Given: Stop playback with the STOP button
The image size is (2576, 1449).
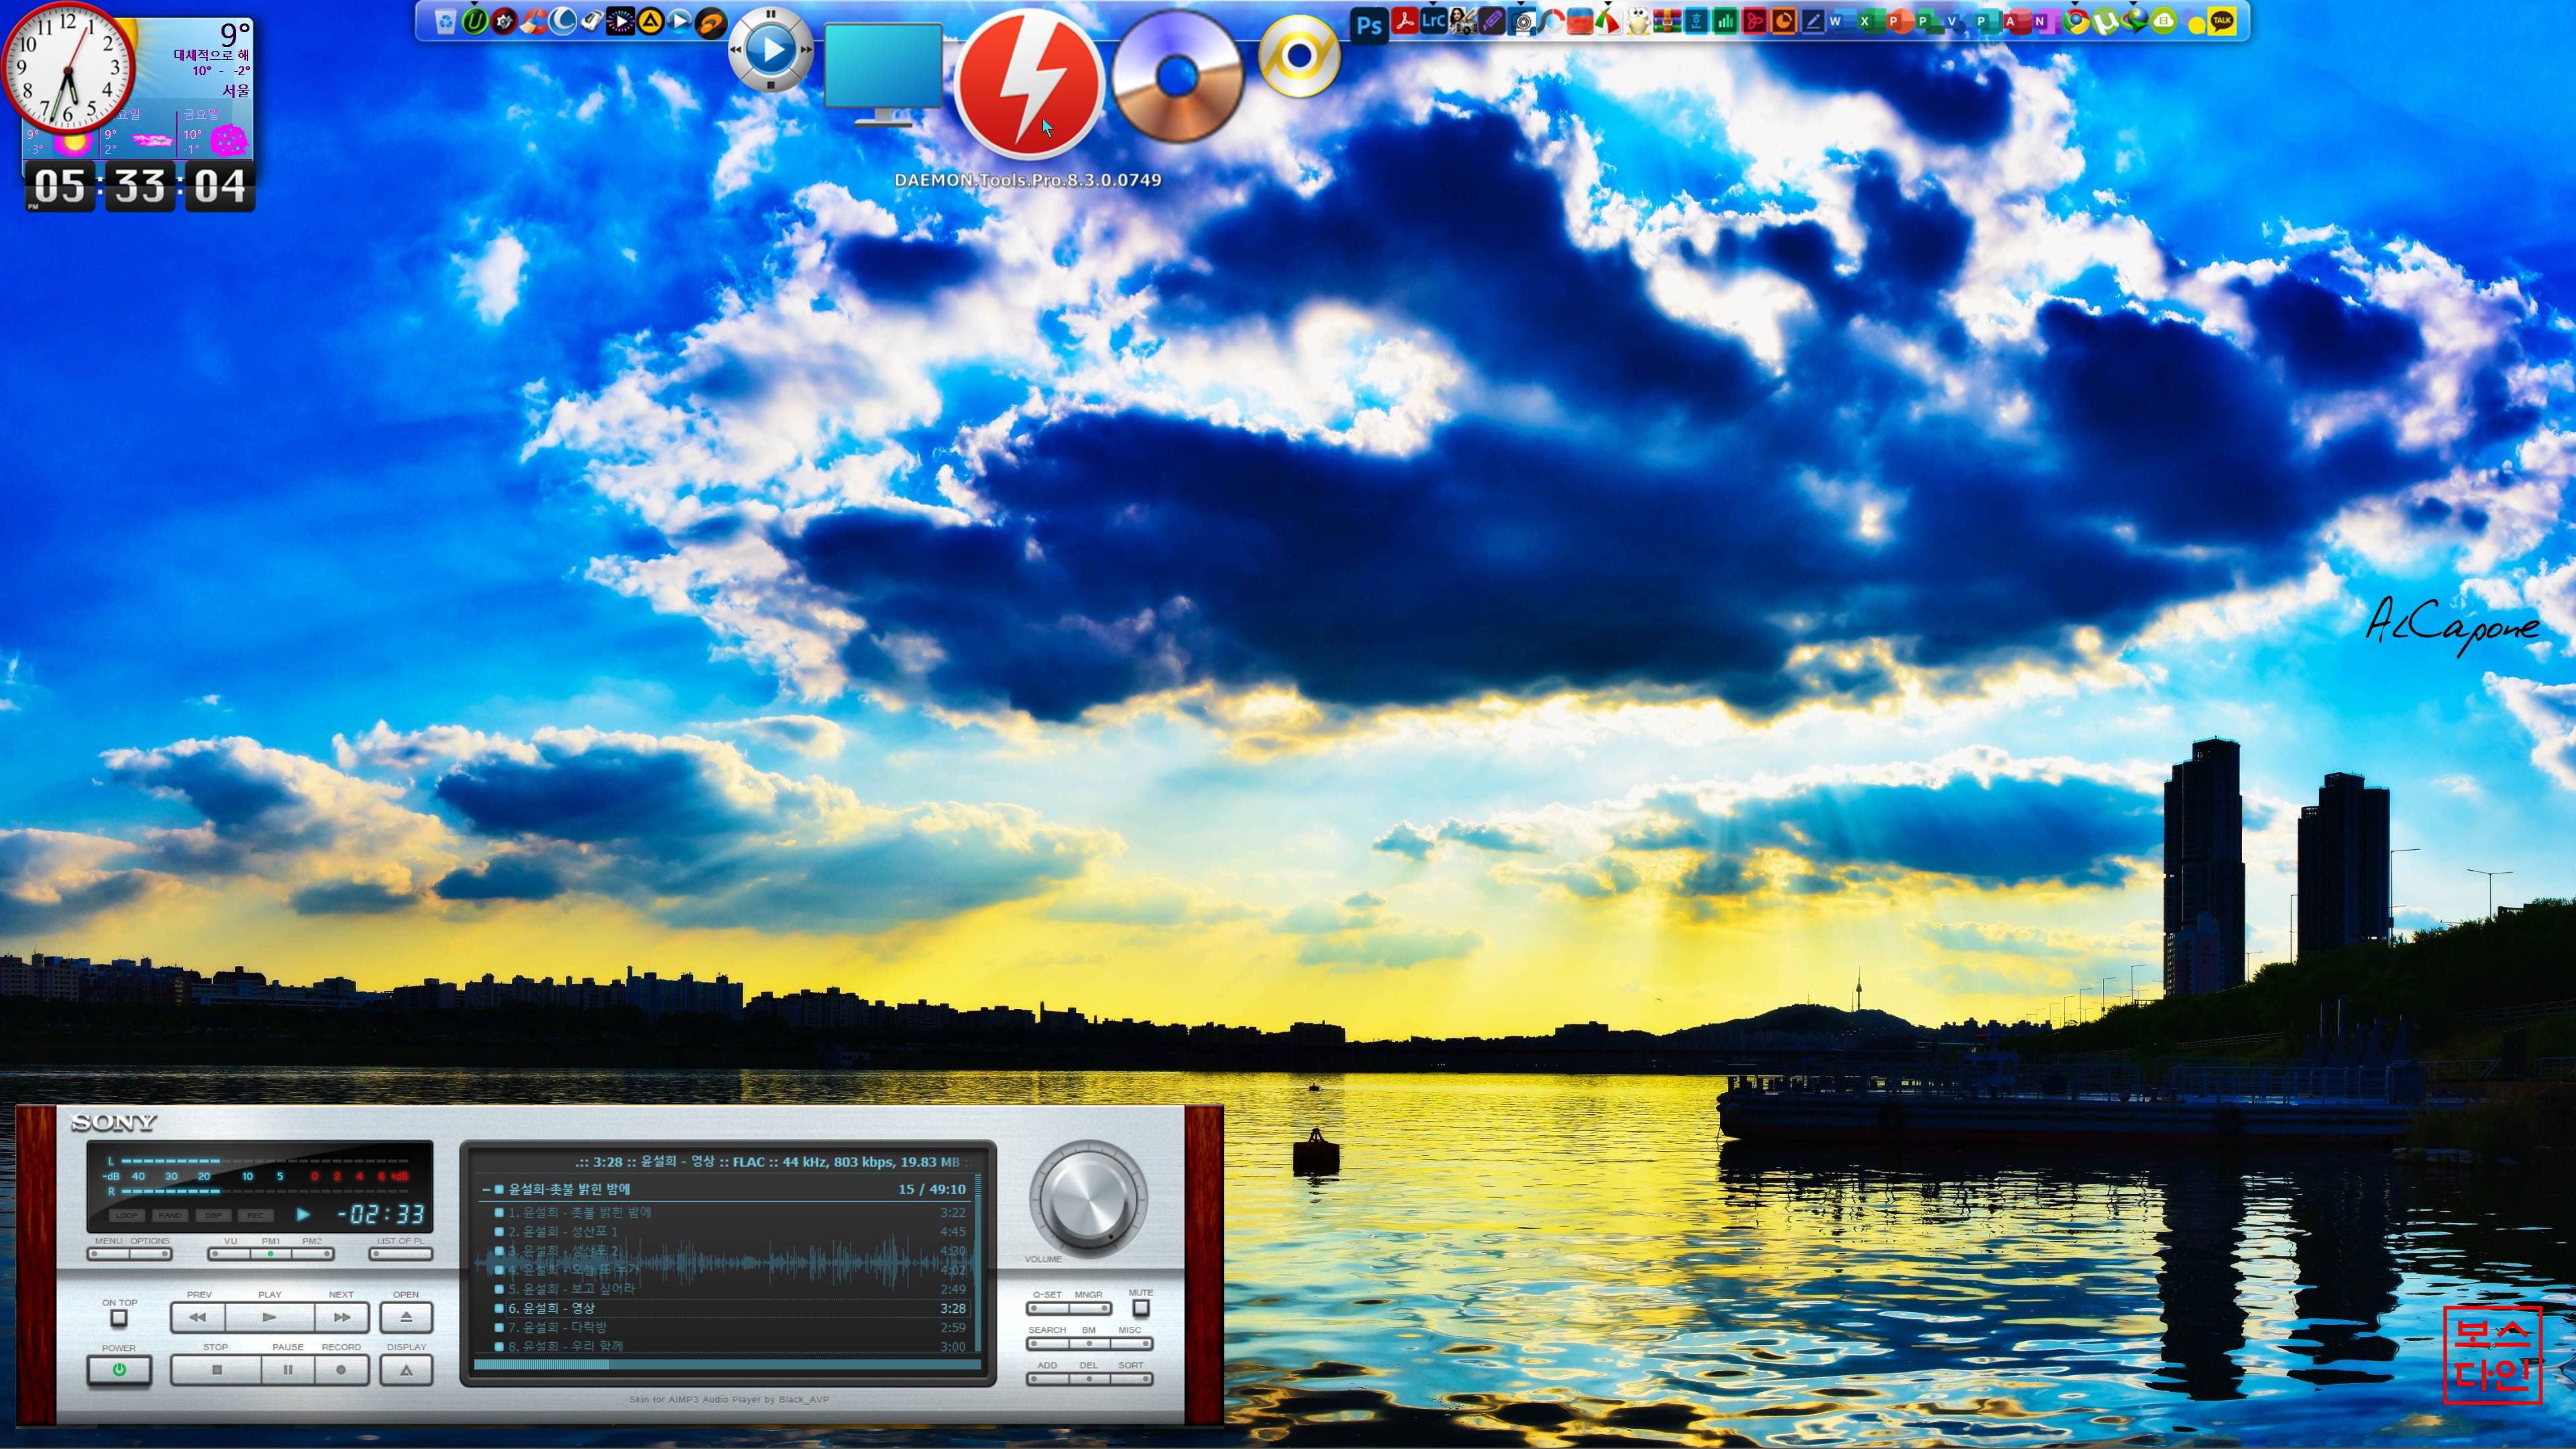Looking at the screenshot, I should click(x=217, y=1370).
